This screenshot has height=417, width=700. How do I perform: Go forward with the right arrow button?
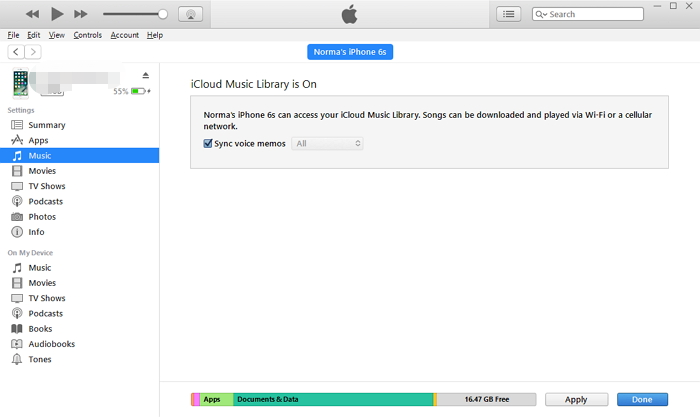click(33, 52)
